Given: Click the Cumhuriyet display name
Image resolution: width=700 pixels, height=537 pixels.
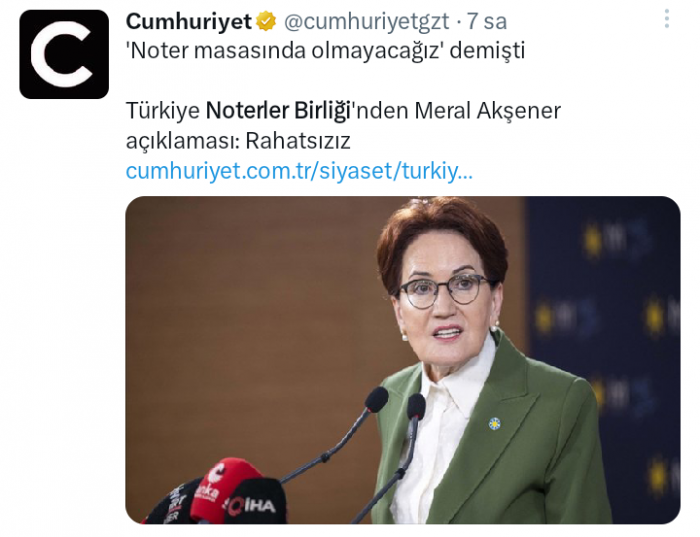Looking at the screenshot, I should click(189, 21).
